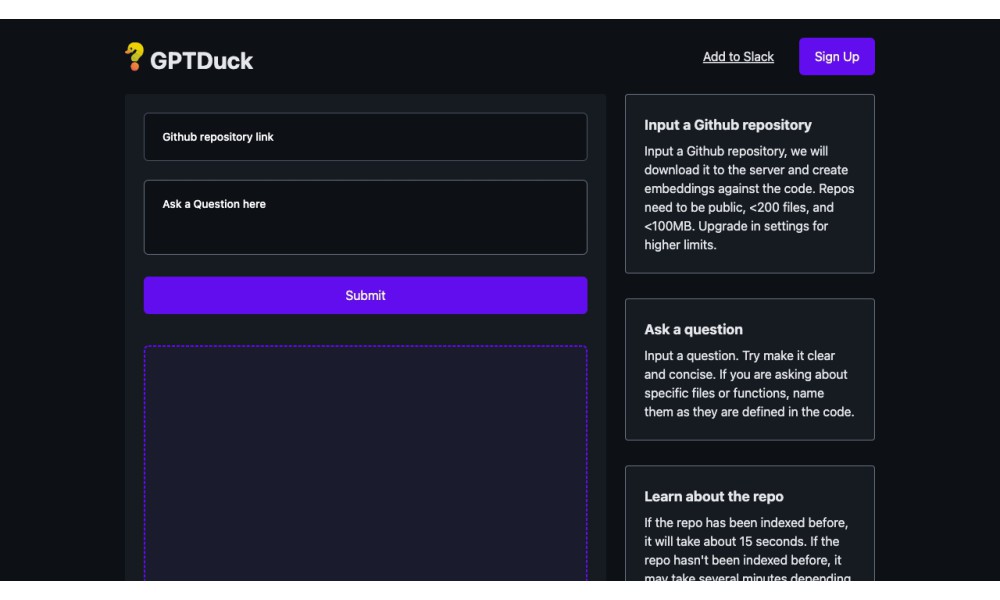Image resolution: width=1000 pixels, height=600 pixels.
Task: Submit the question with the Submit button
Action: pyautogui.click(x=365, y=295)
